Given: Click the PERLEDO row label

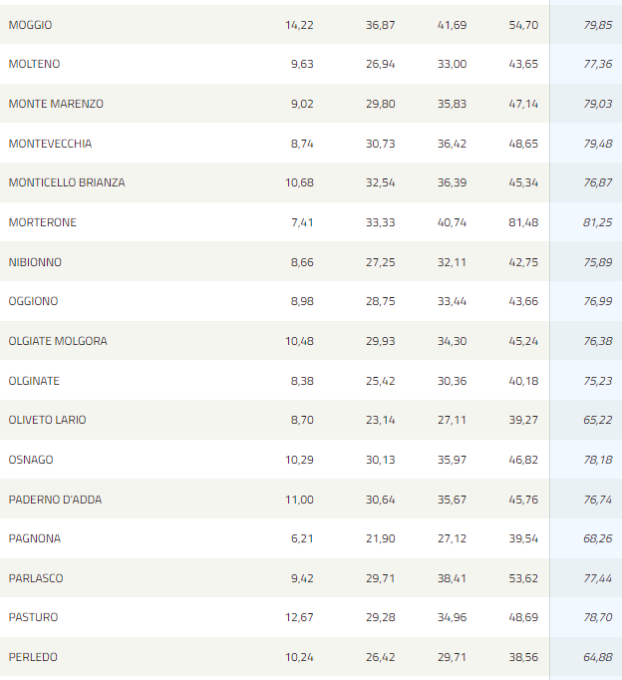Looking at the screenshot, I should (33, 657).
